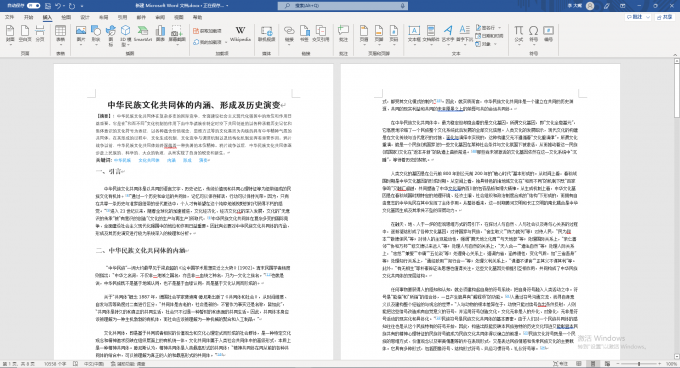Open the 页眉 Header dropdown
This screenshot has width=680, height=368.
(x=364, y=35)
